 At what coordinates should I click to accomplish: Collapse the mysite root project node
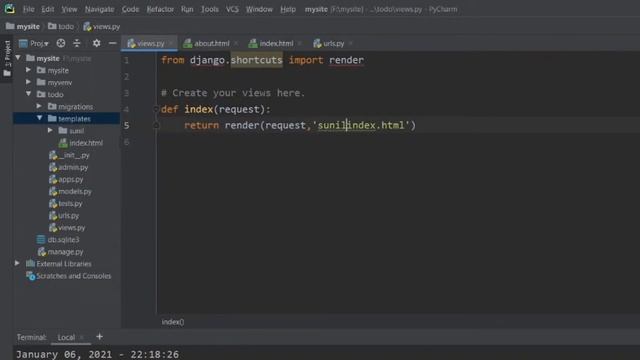pyautogui.click(x=18, y=58)
